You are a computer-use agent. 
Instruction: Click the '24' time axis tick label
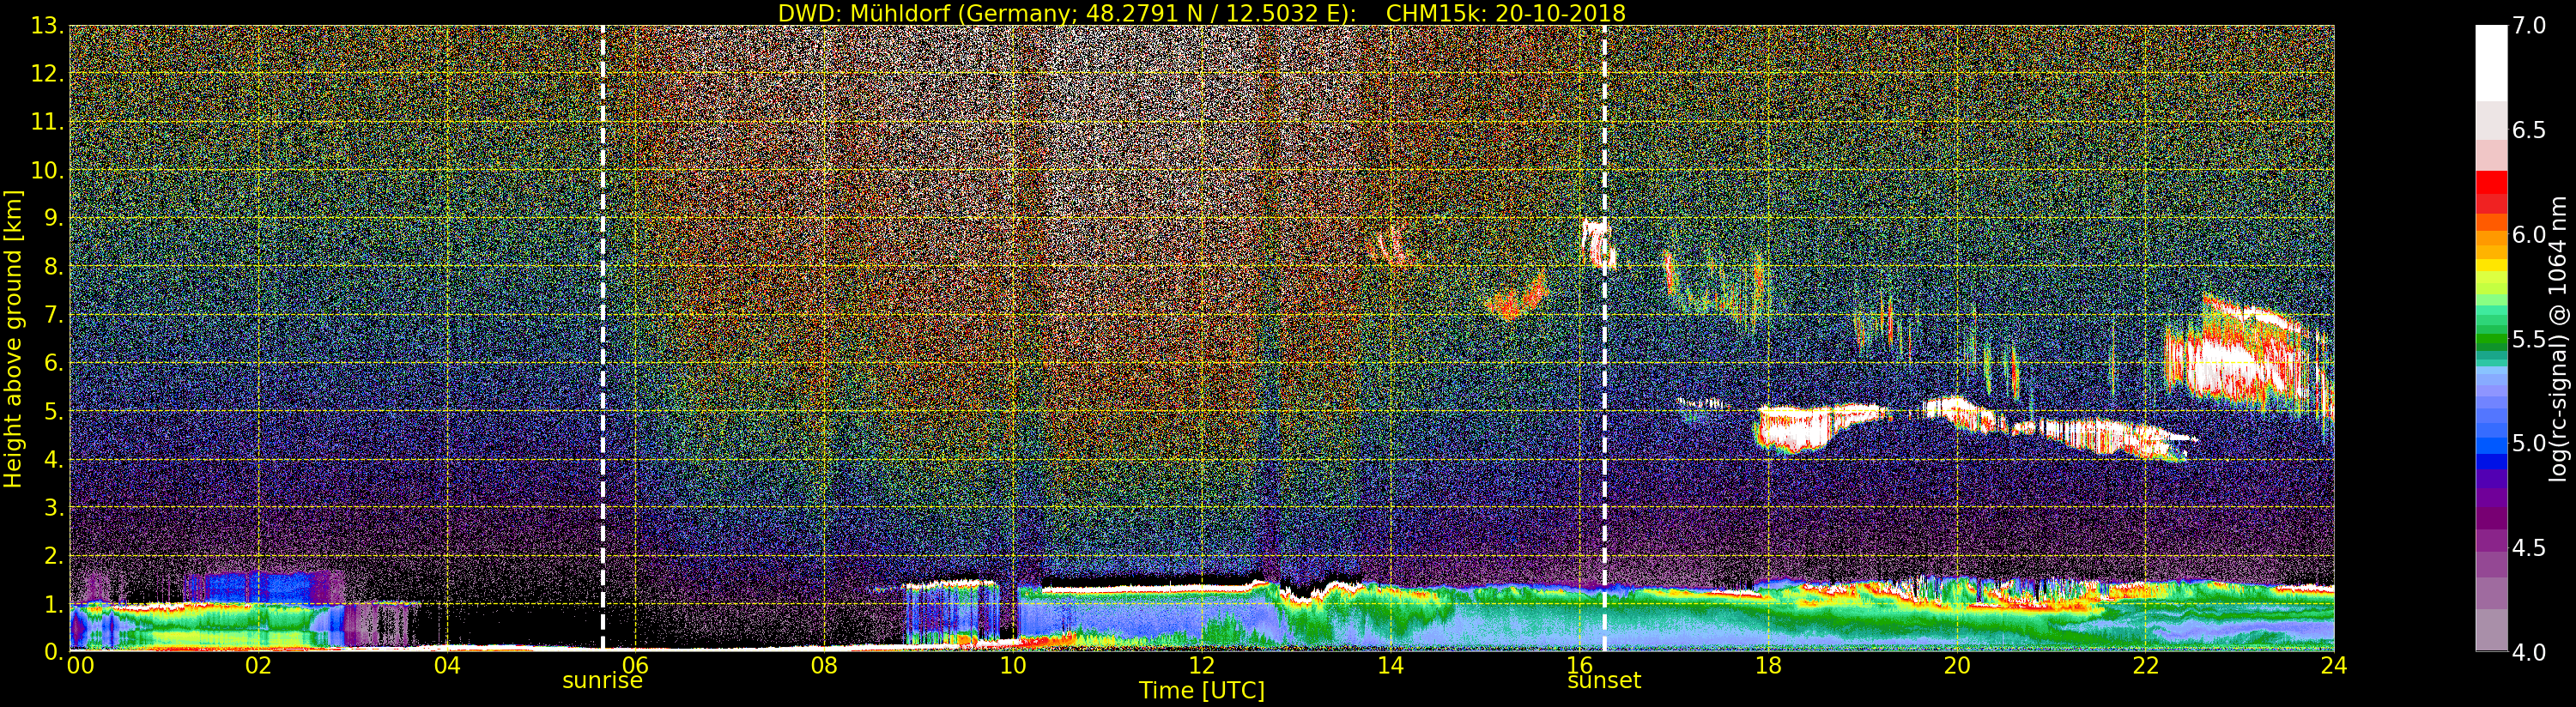[2334, 666]
